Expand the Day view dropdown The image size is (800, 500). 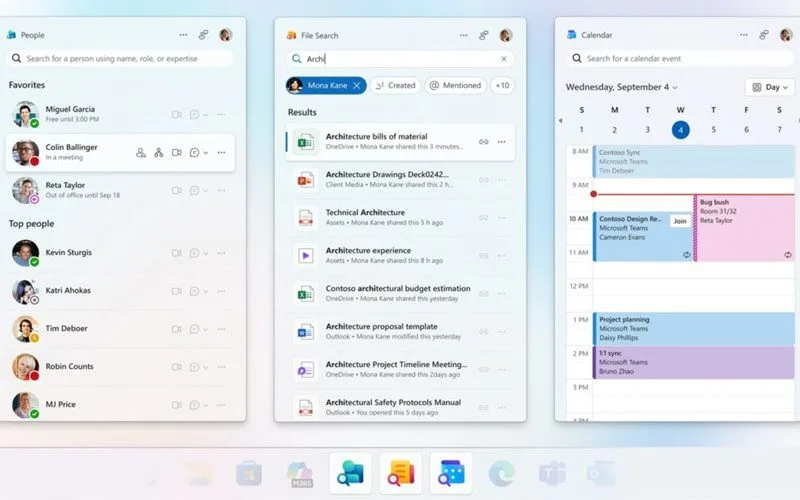769,87
